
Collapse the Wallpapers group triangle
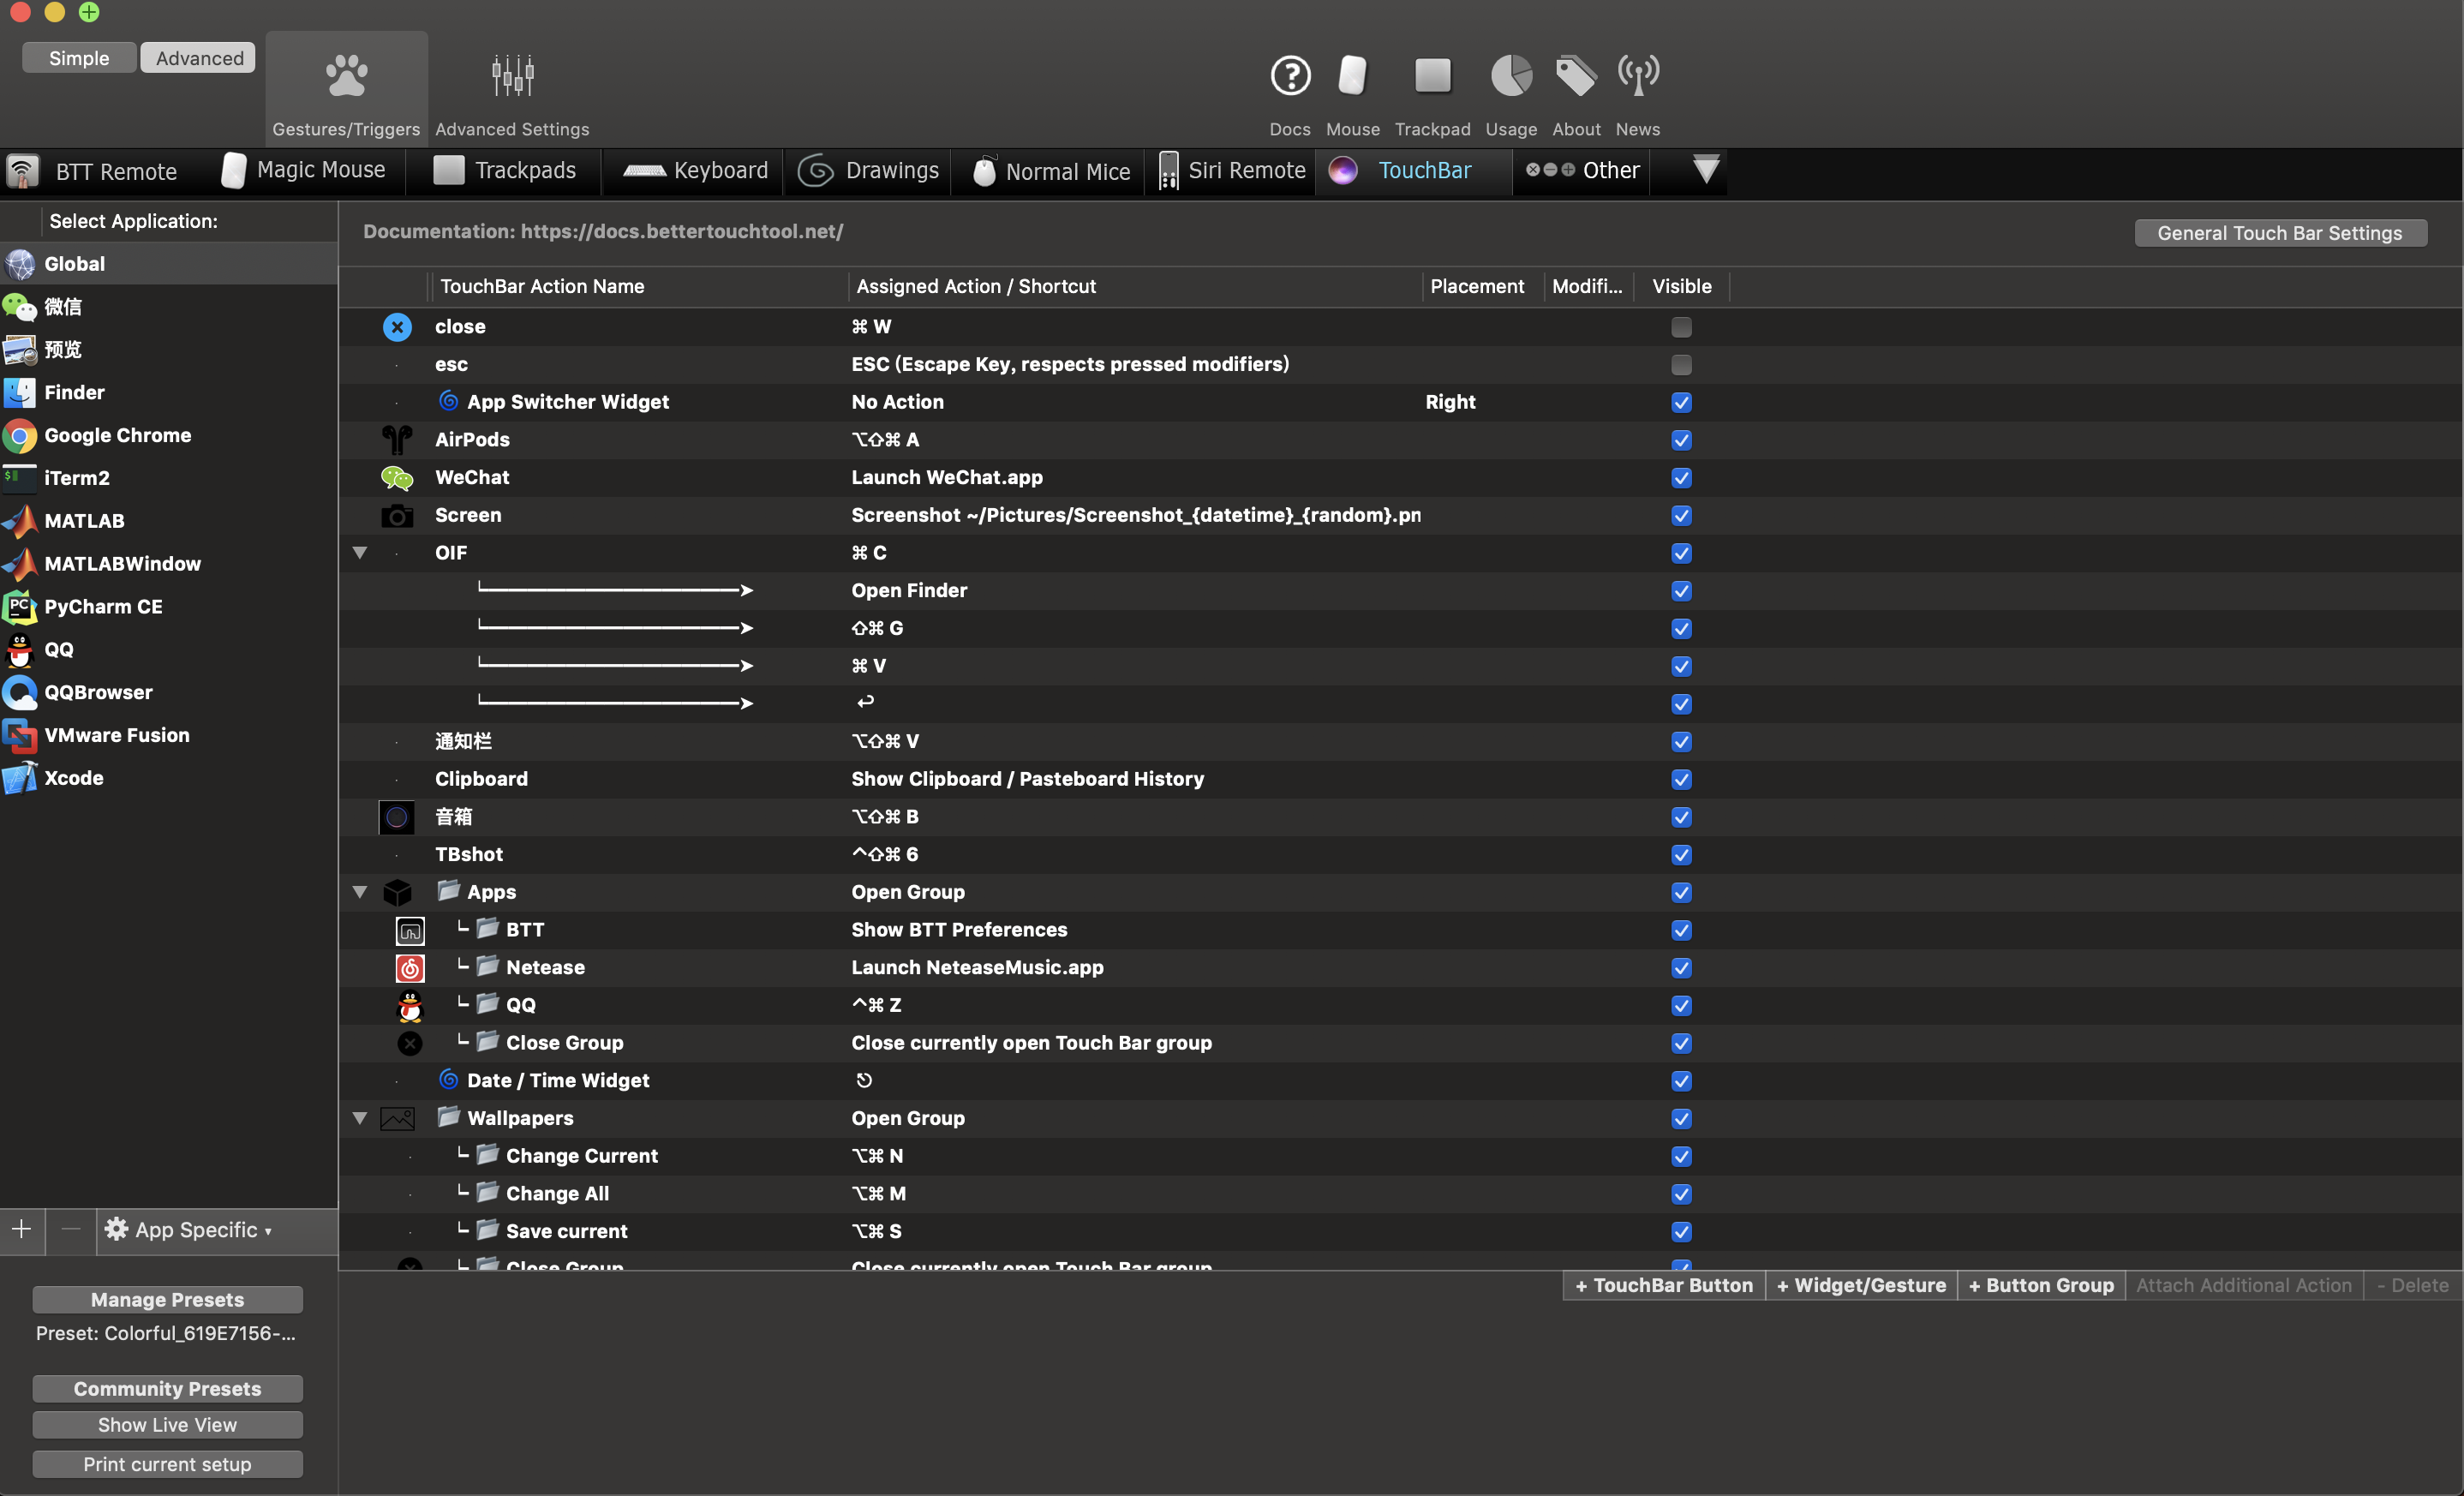pyautogui.click(x=360, y=1118)
